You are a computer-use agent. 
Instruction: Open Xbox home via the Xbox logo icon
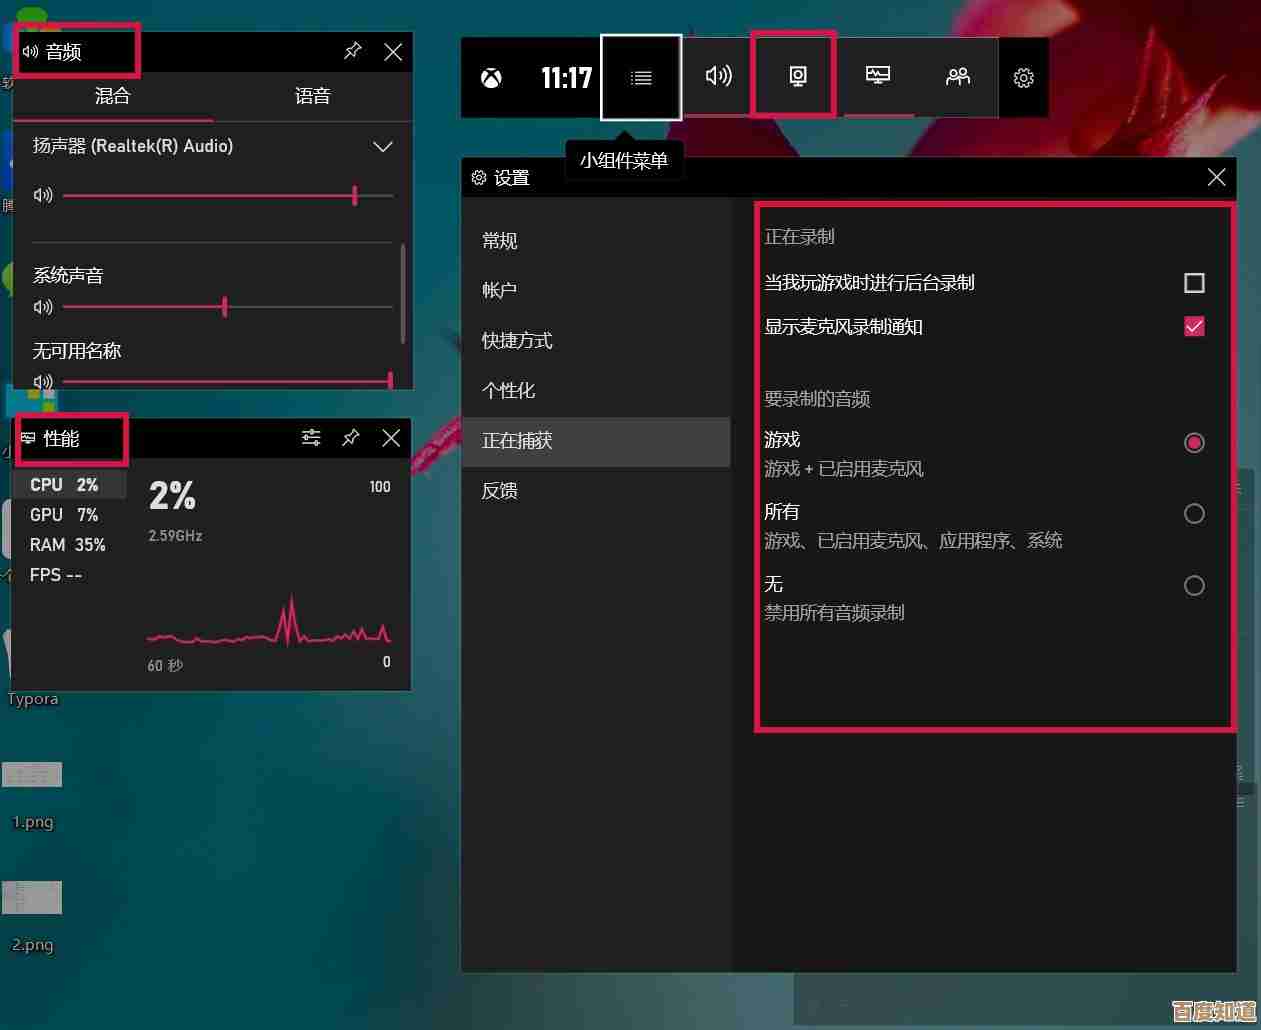490,77
